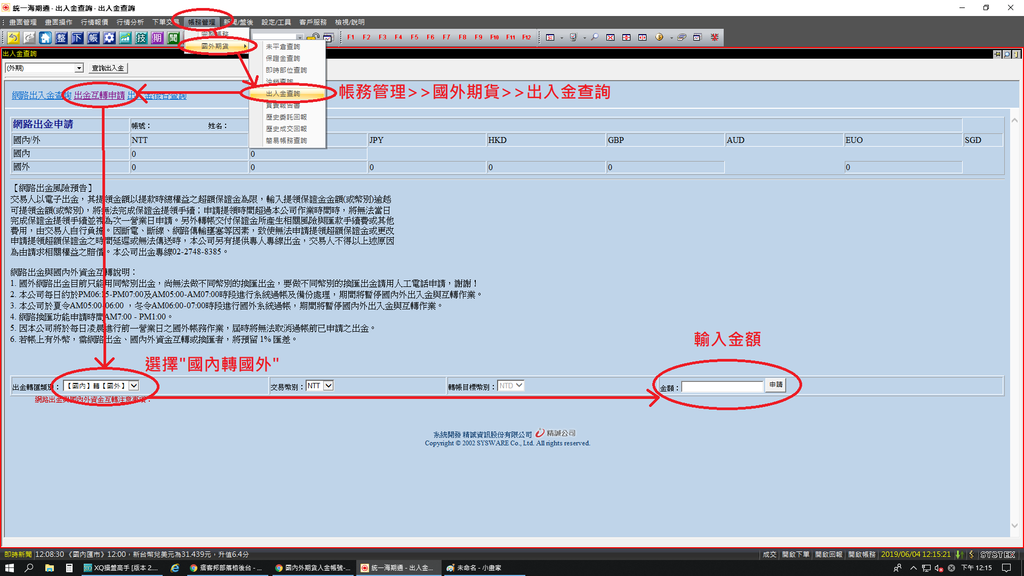The height and width of the screenshot is (576, 1024).
Task: Click the 期 futures toolbar icon
Action: (158, 38)
